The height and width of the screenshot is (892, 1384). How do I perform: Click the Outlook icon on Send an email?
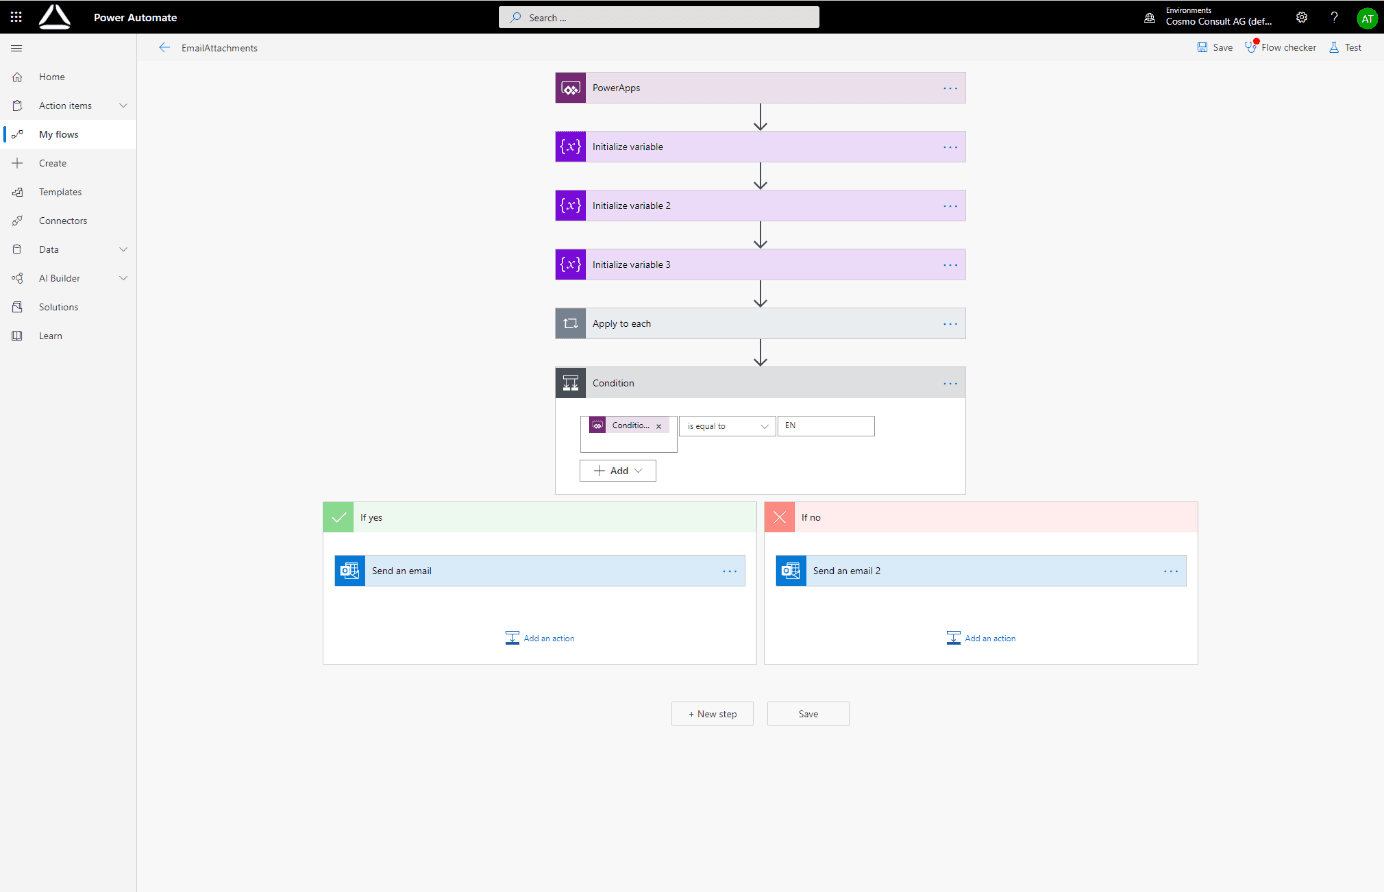[350, 571]
